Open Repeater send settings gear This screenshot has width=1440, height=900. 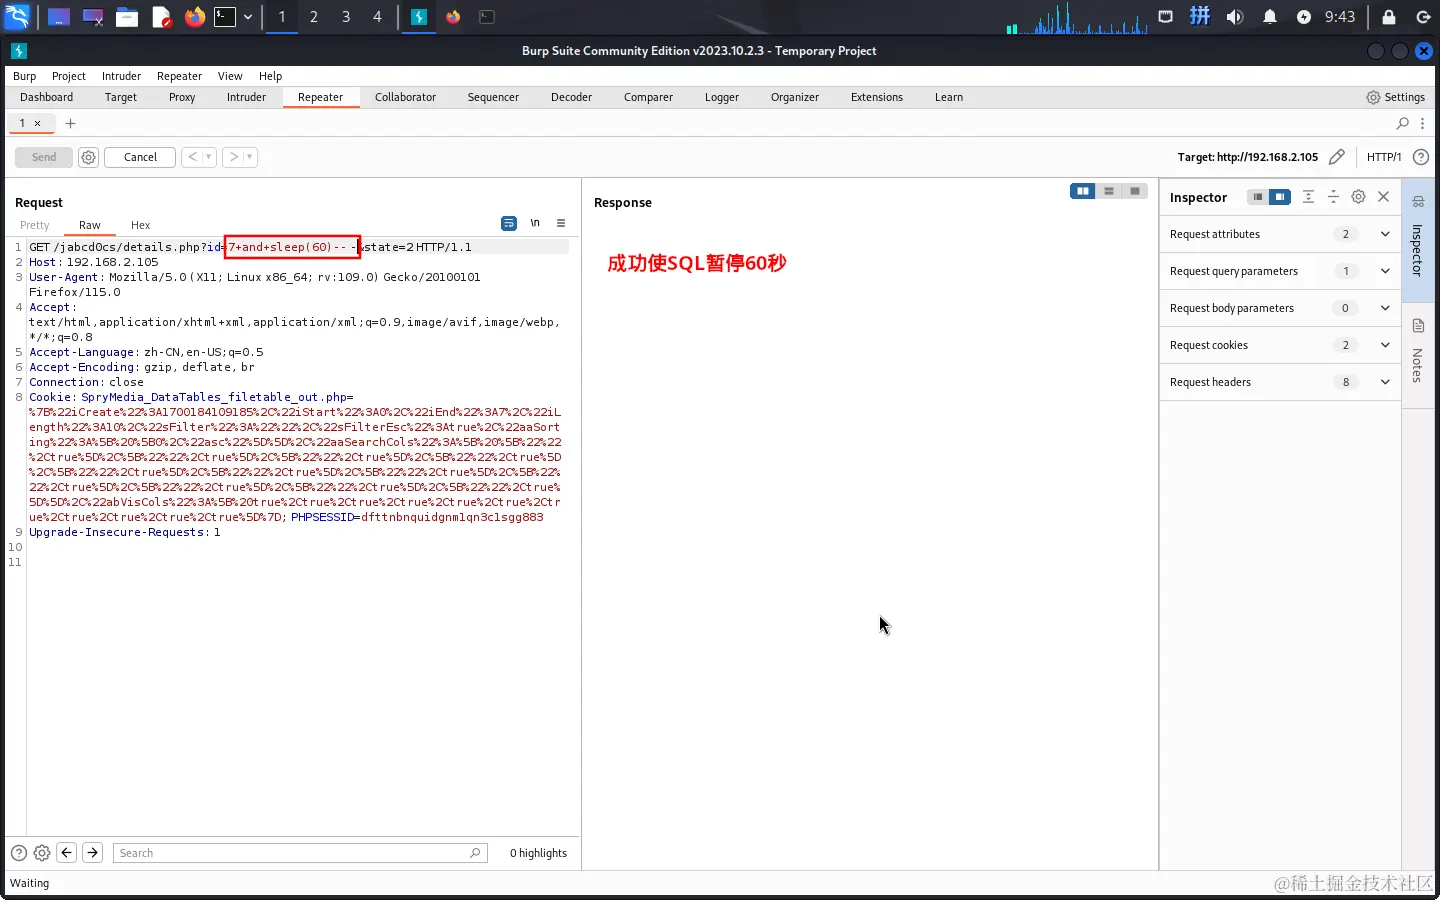click(x=88, y=157)
